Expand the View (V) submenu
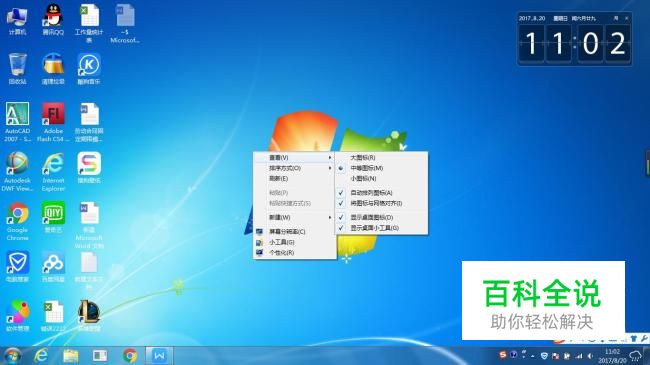This screenshot has width=650, height=365. click(294, 158)
